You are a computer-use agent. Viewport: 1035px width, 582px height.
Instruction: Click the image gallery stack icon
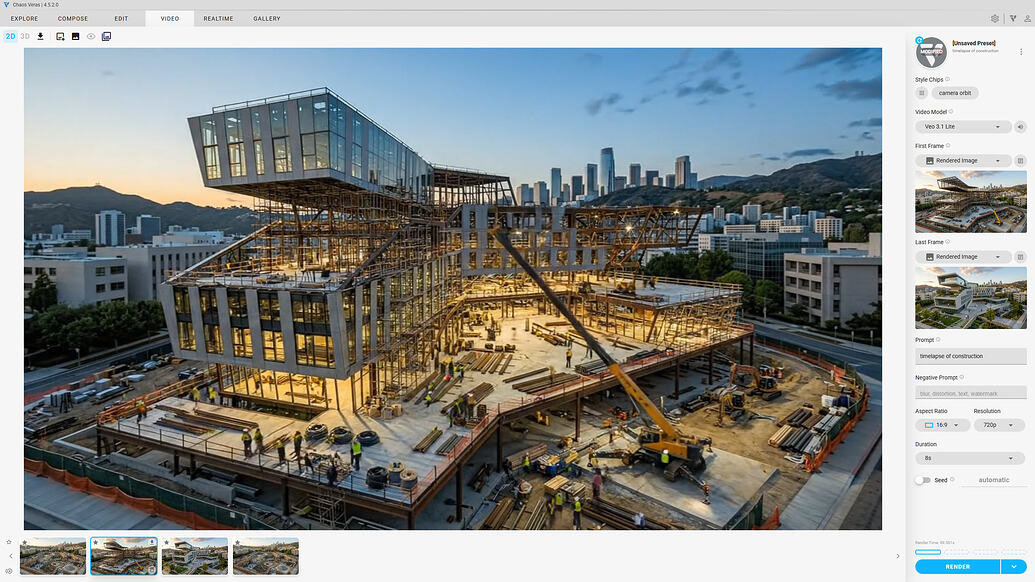[x=106, y=36]
